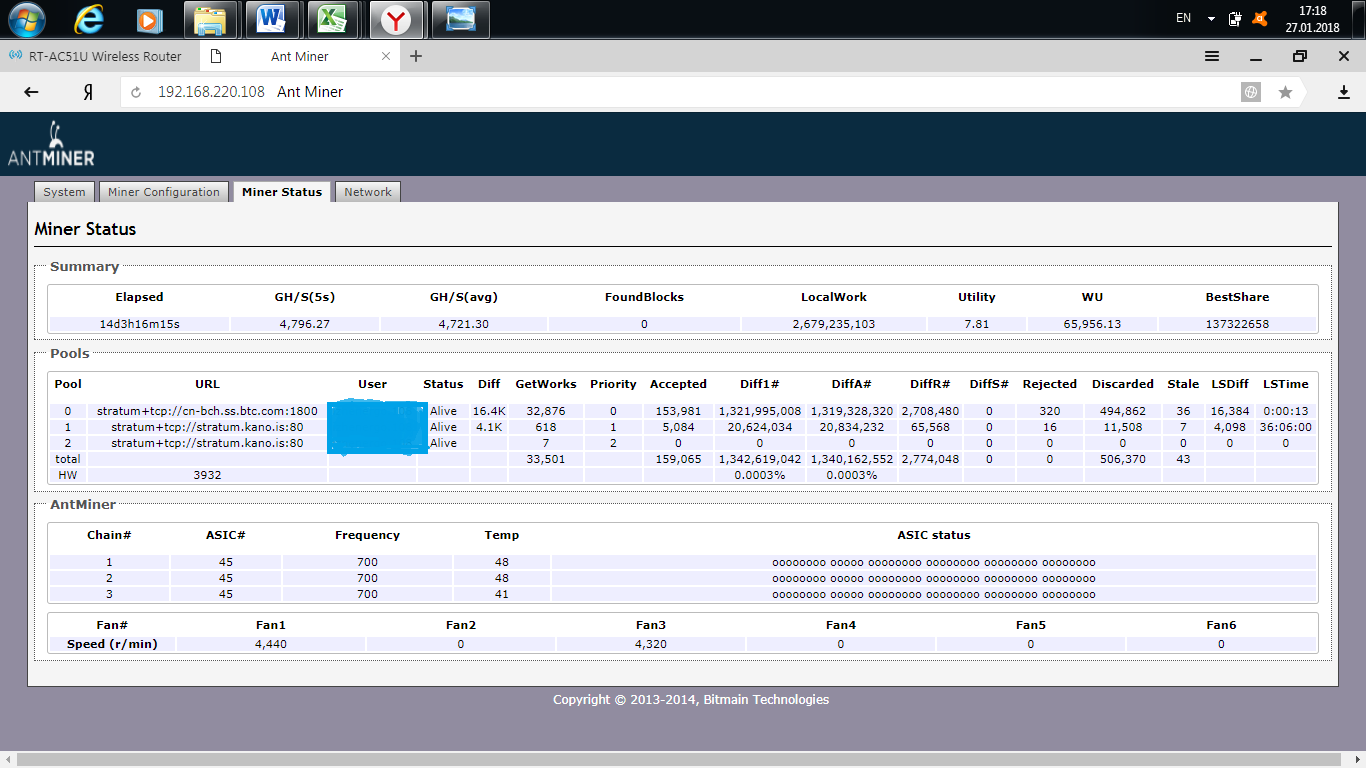Open the downloads panel

1344,92
